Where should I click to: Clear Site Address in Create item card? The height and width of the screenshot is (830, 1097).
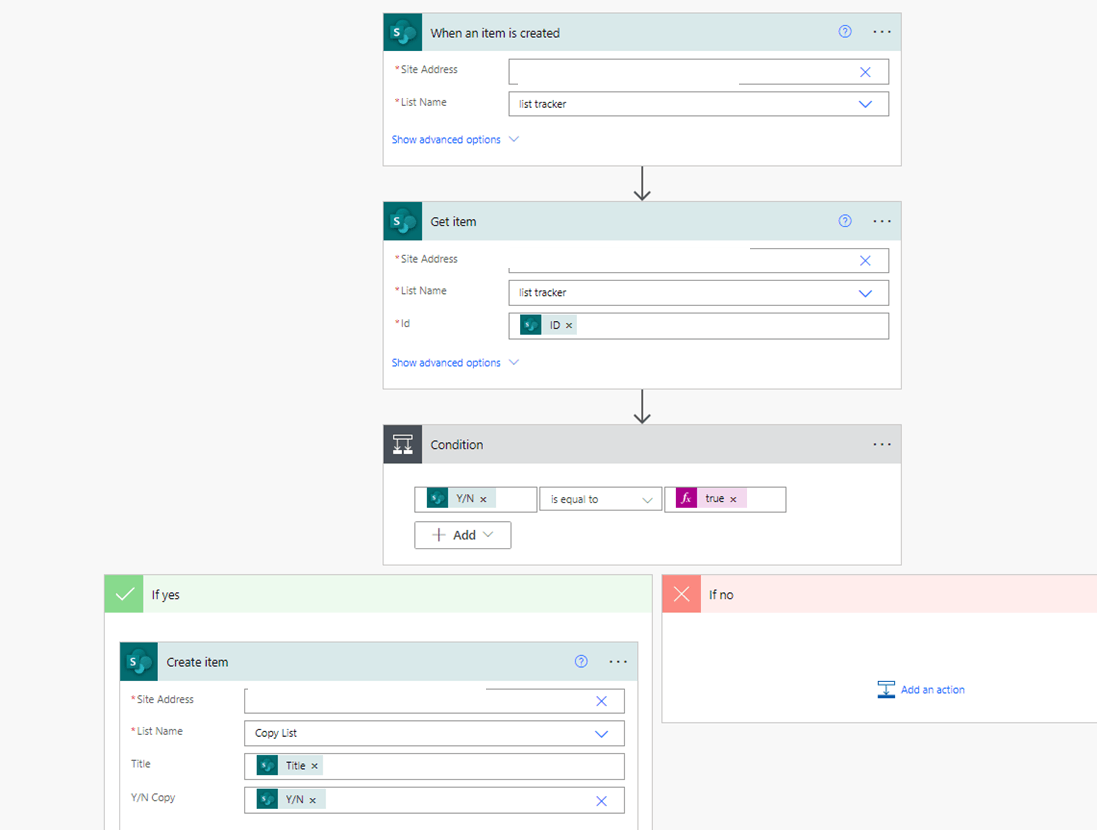(601, 701)
